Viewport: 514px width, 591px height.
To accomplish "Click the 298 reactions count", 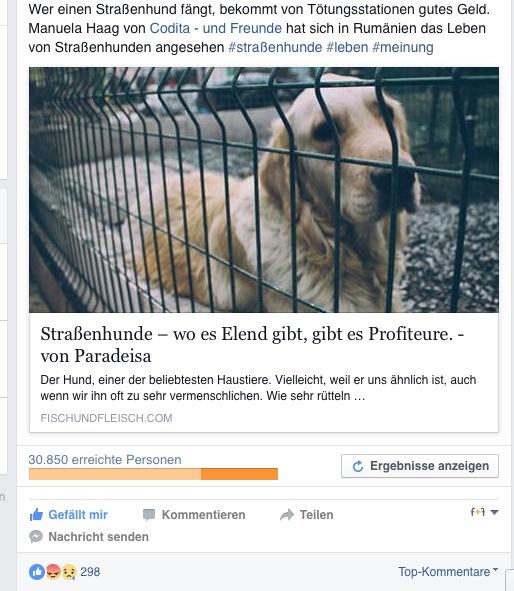I will click(90, 572).
